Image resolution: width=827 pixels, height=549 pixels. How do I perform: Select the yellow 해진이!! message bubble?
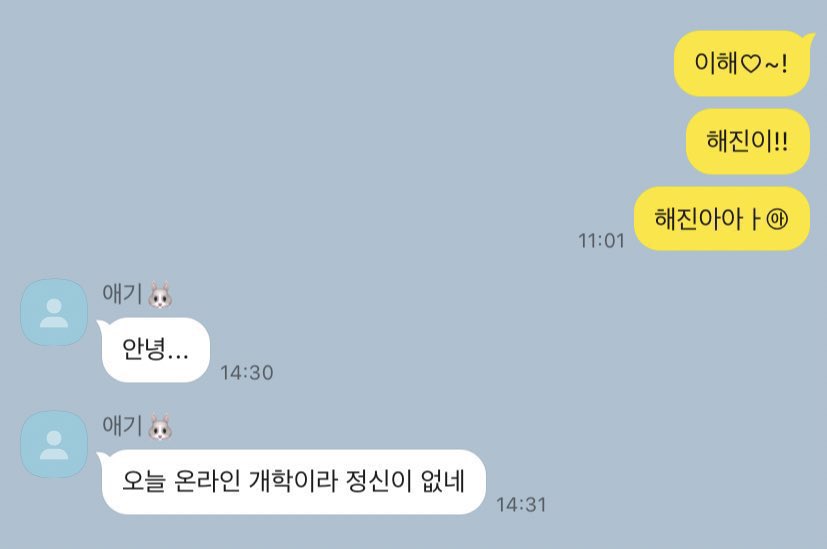748,141
